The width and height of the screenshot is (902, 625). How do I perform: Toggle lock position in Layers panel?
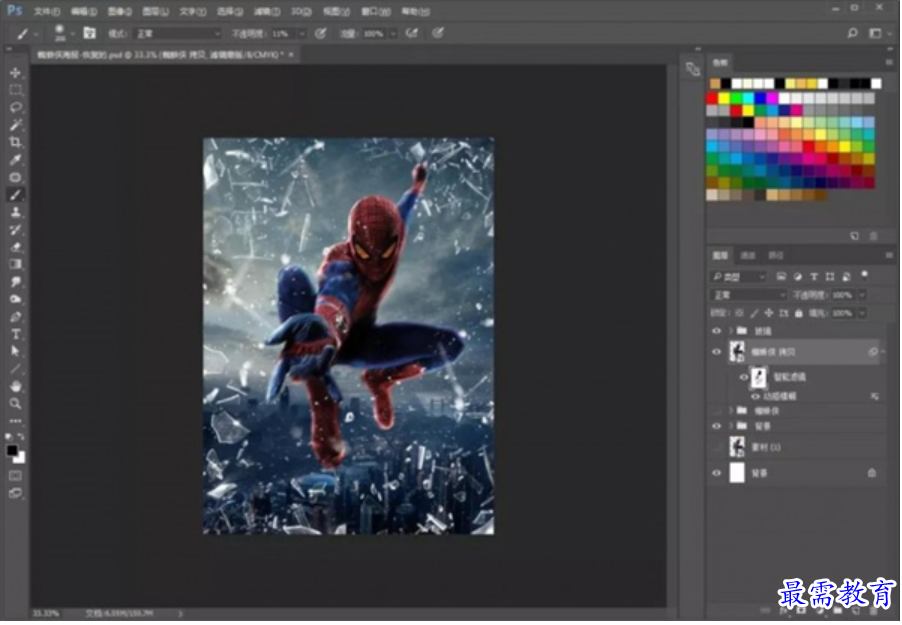coord(769,313)
